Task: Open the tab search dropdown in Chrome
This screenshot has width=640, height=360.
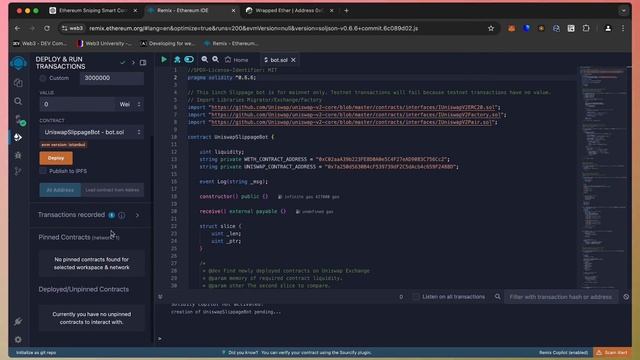Action: click(623, 11)
